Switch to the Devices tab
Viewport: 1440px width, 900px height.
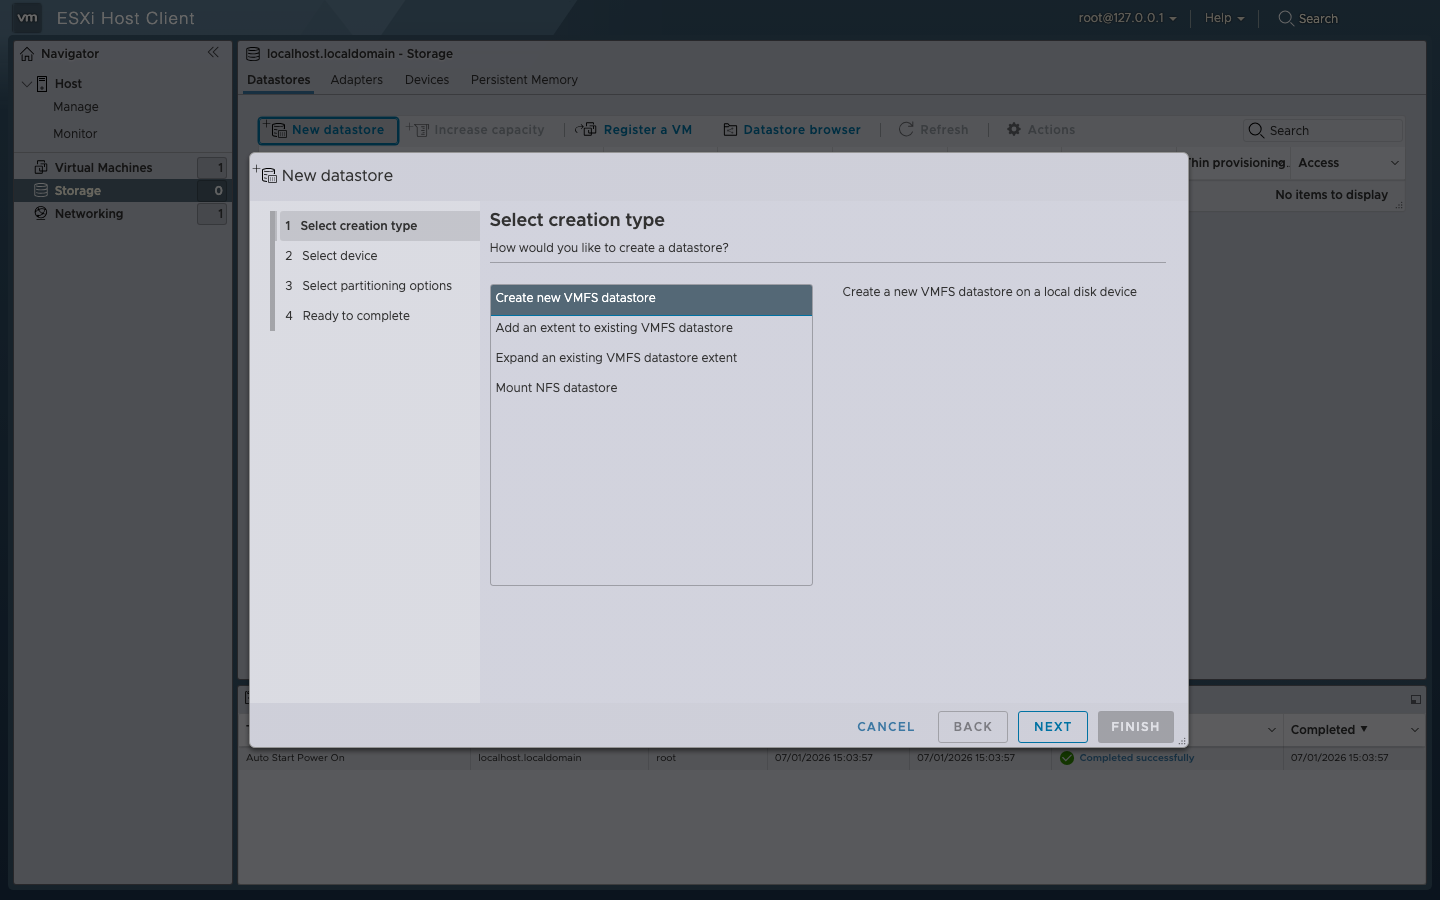coord(427,80)
